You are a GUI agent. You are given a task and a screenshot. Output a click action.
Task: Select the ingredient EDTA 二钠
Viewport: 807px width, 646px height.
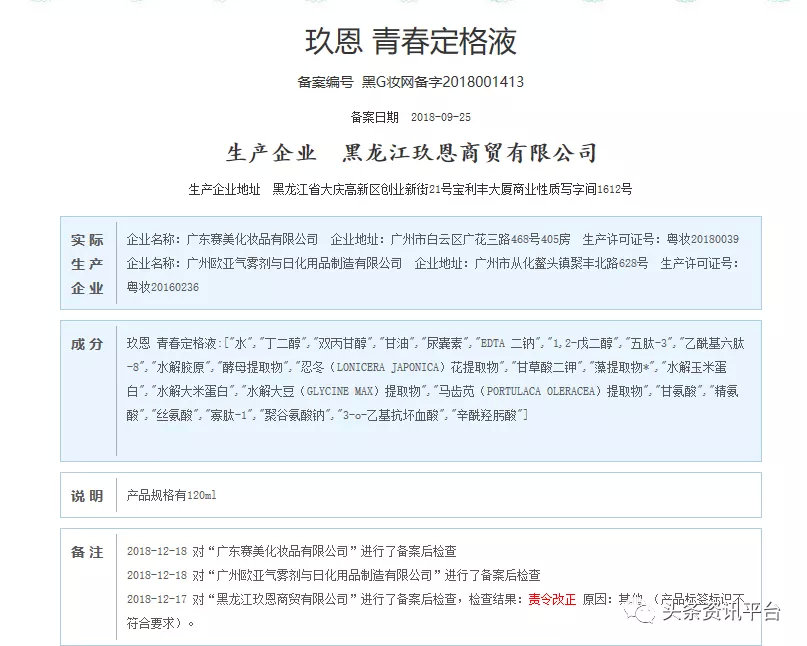click(507, 343)
